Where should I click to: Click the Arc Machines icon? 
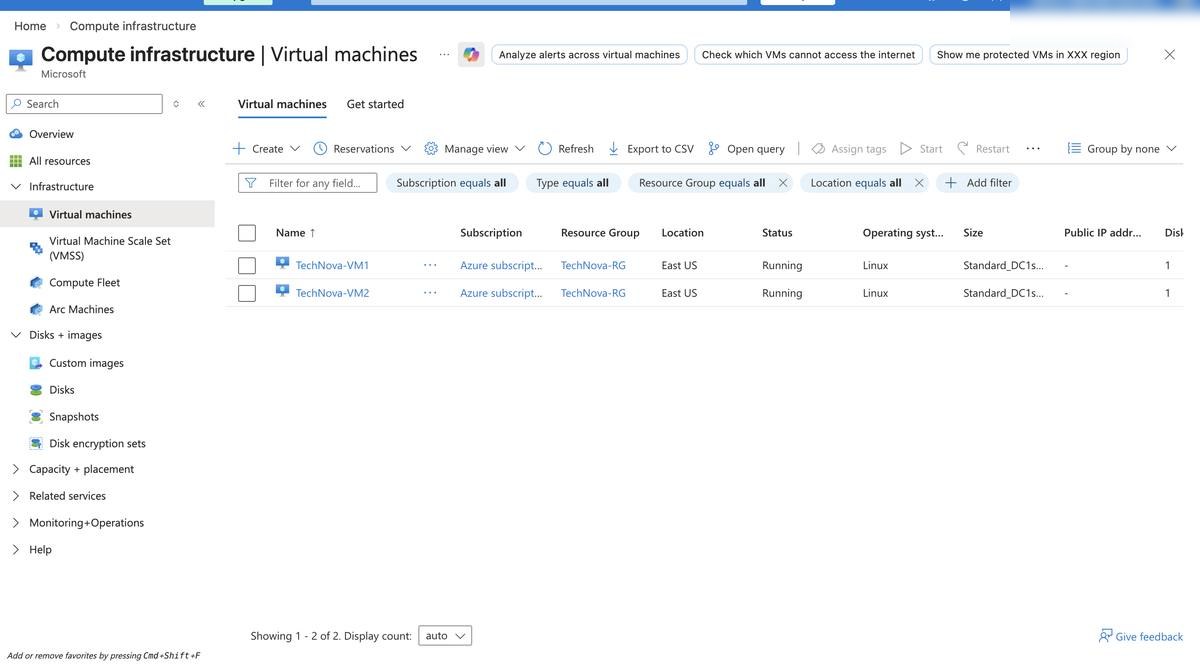coord(36,310)
